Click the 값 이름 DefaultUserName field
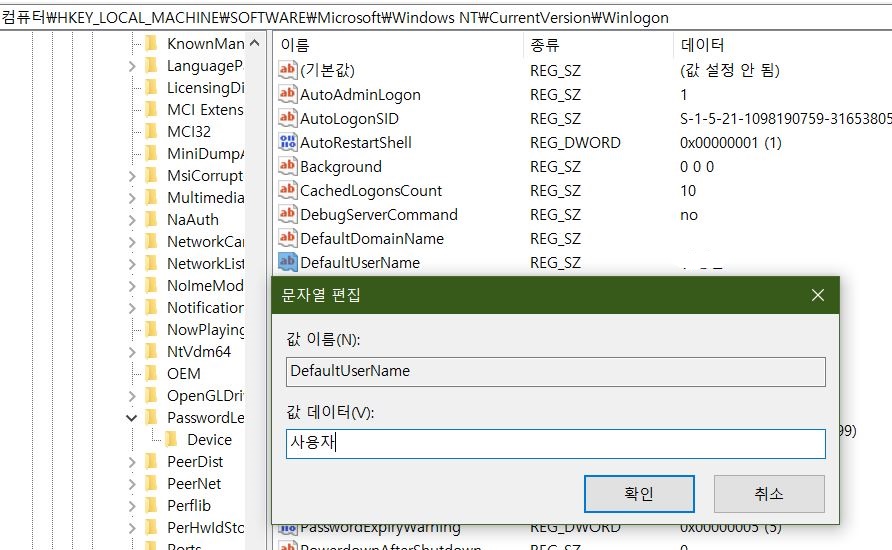 pos(555,371)
